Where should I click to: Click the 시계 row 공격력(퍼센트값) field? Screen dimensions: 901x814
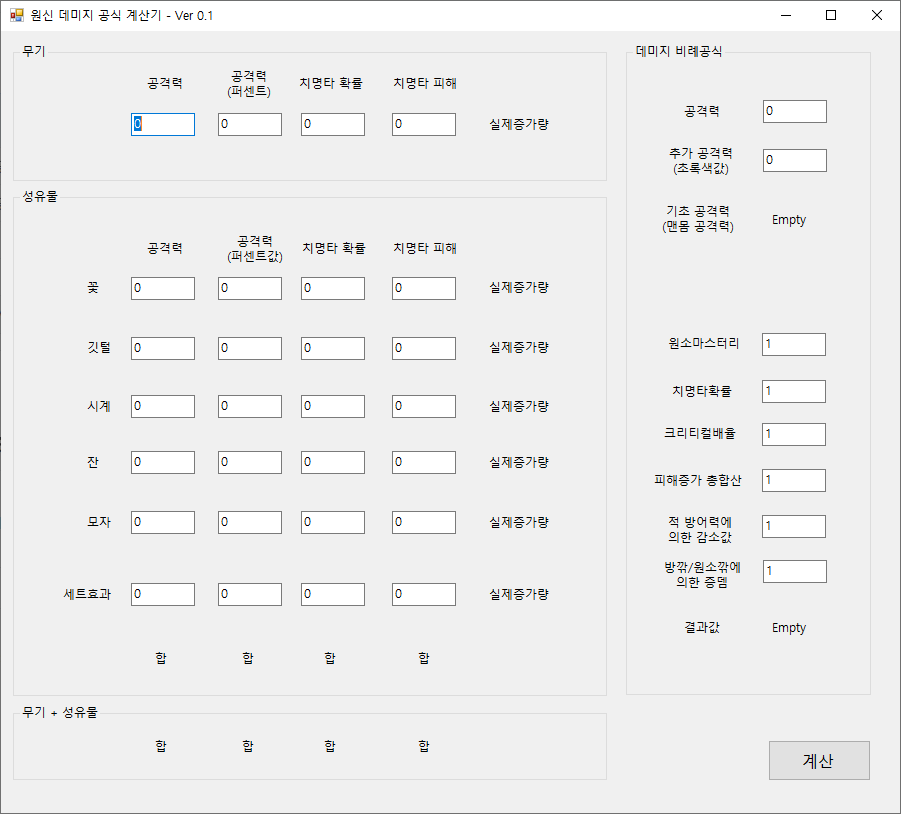click(247, 406)
